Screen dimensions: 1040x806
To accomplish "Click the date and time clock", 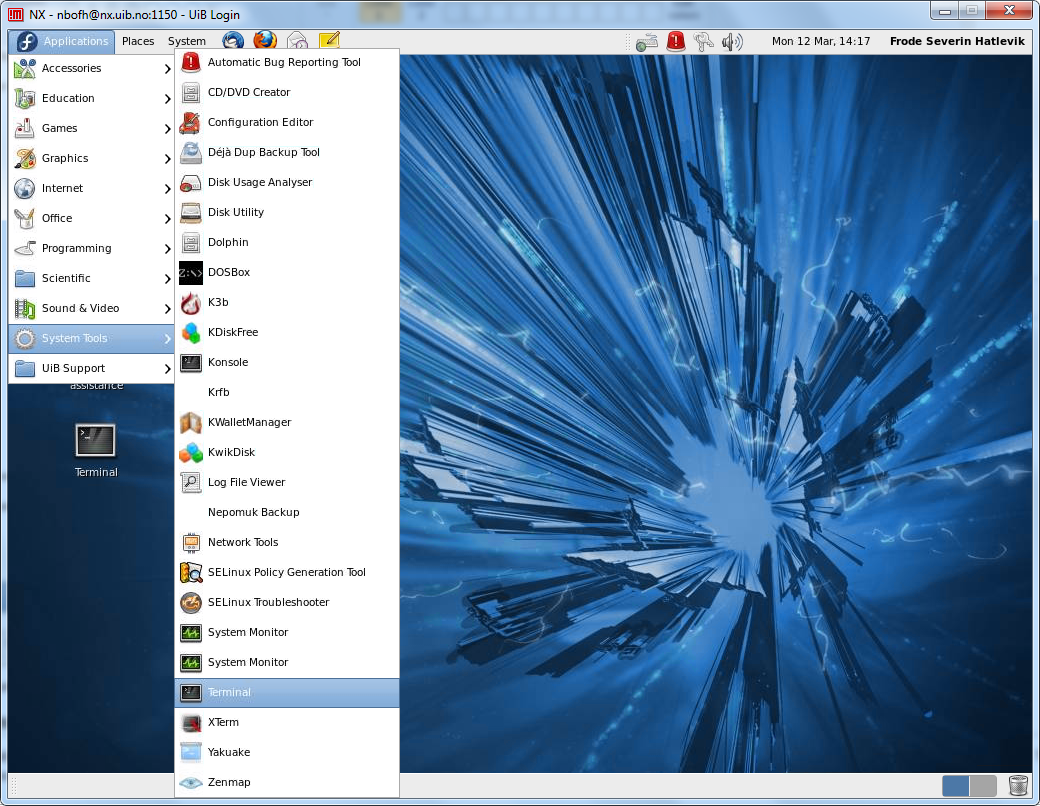I will [x=821, y=41].
